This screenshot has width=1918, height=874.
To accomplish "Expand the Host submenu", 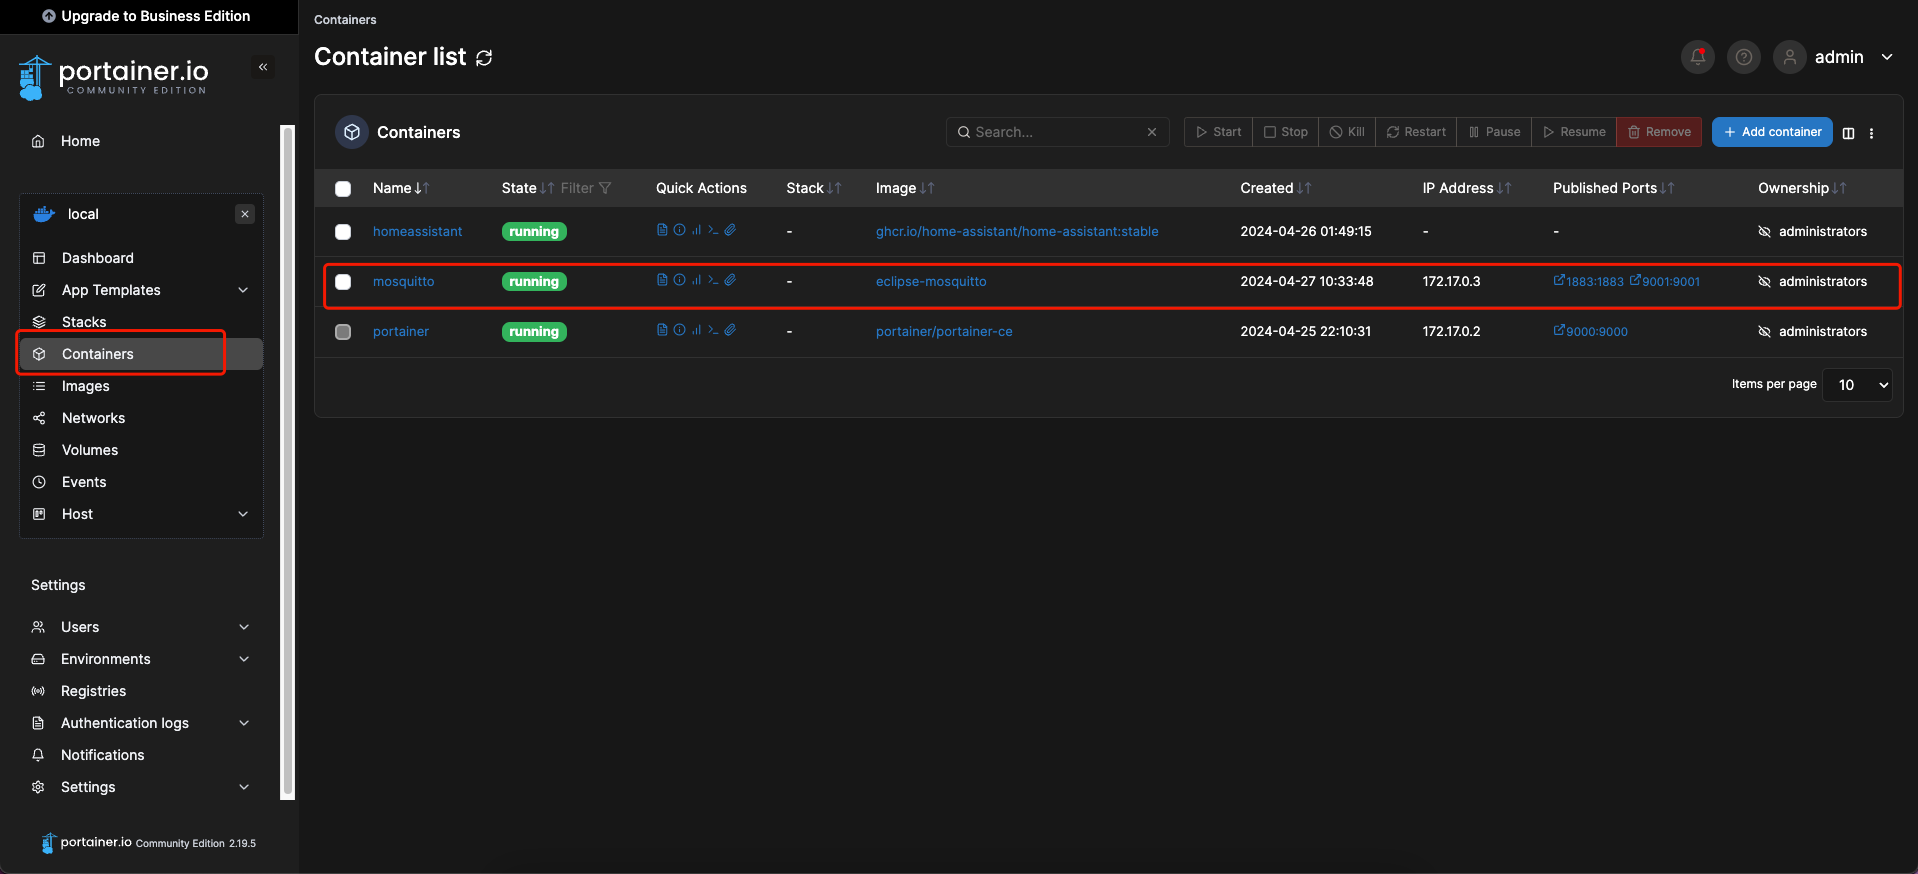I will pyautogui.click(x=243, y=514).
